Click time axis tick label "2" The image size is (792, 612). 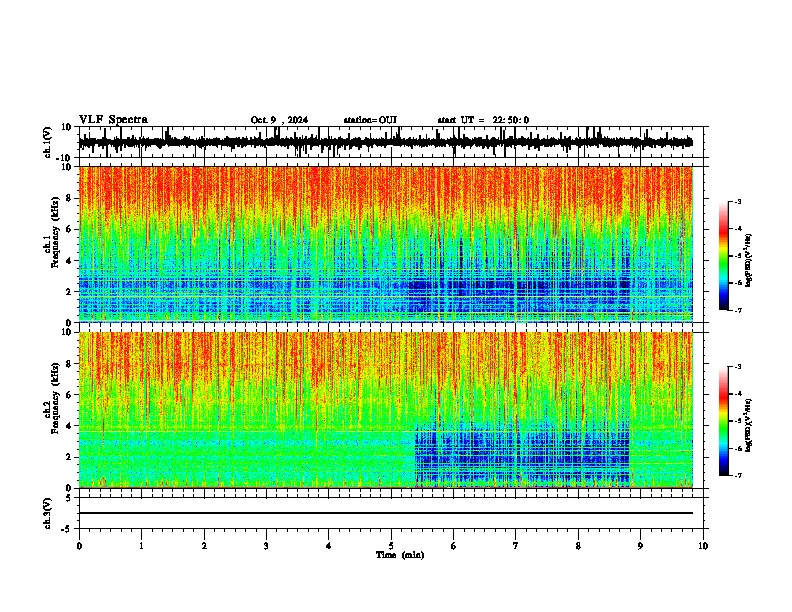(x=204, y=546)
